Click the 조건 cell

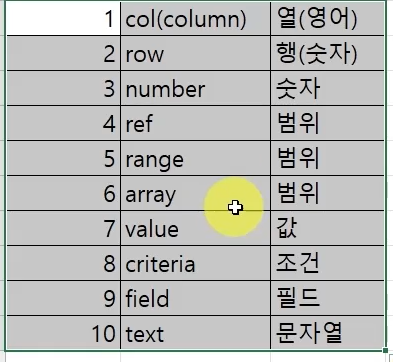click(328, 263)
